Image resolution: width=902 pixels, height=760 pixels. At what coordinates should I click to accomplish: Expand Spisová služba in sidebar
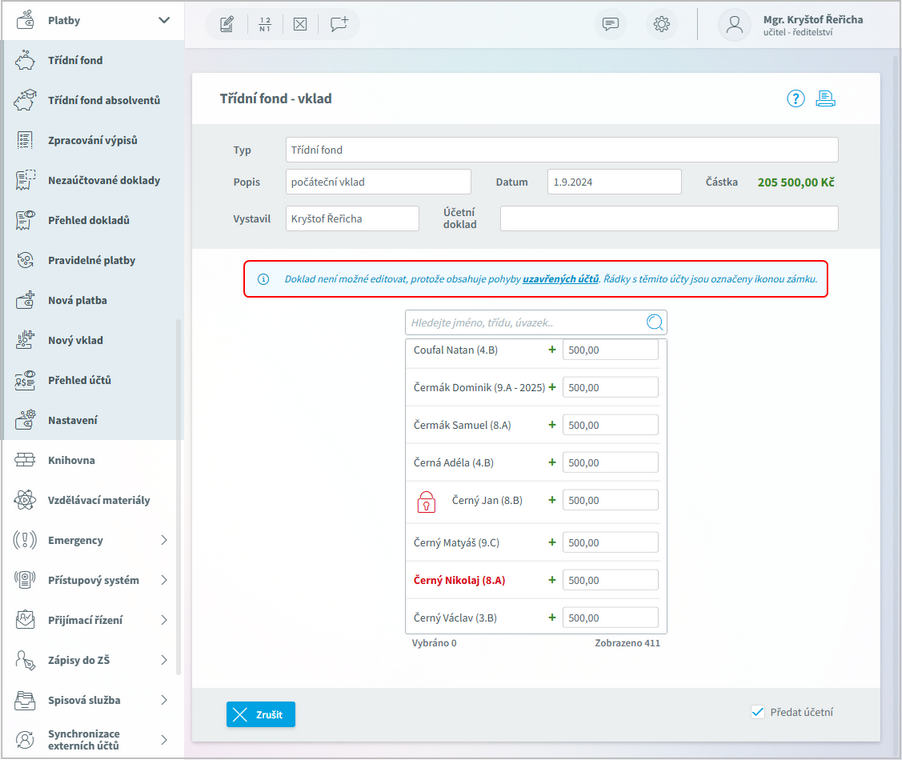pyautogui.click(x=164, y=700)
